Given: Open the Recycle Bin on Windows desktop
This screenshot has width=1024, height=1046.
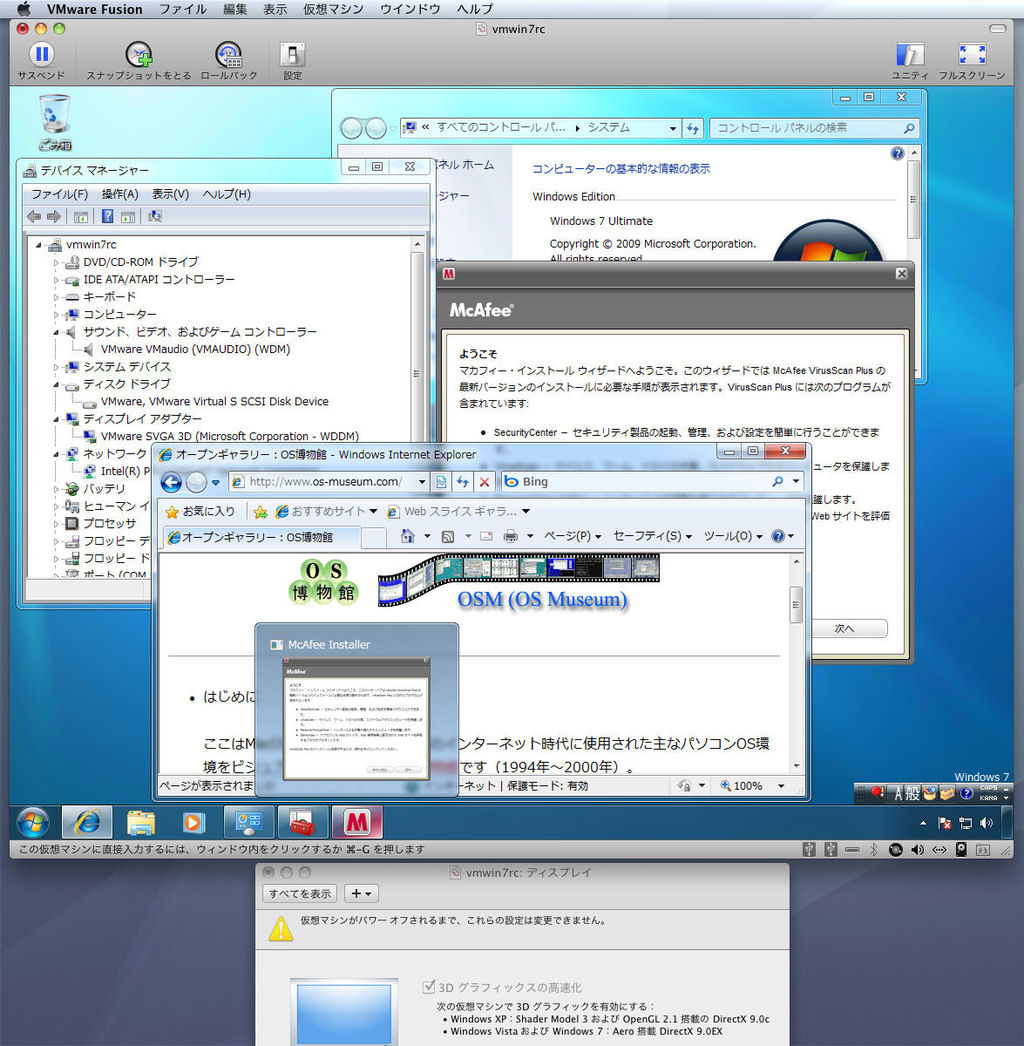Looking at the screenshot, I should point(55,122).
